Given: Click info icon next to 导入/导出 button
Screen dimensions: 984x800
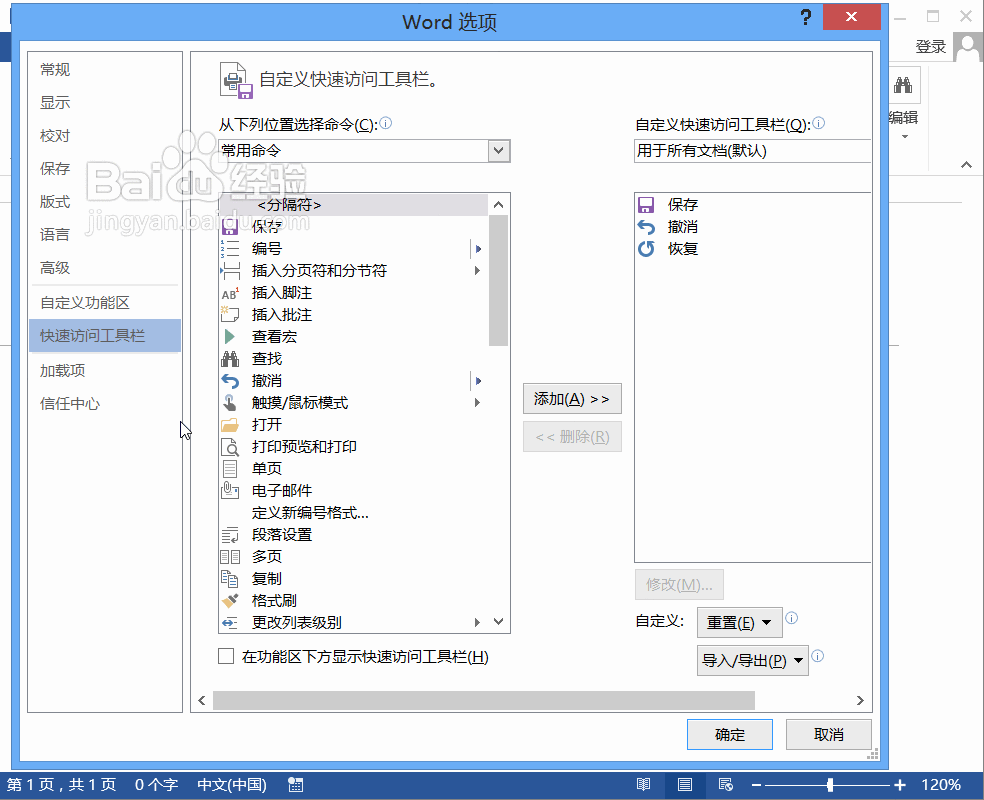Looking at the screenshot, I should click(x=818, y=656).
